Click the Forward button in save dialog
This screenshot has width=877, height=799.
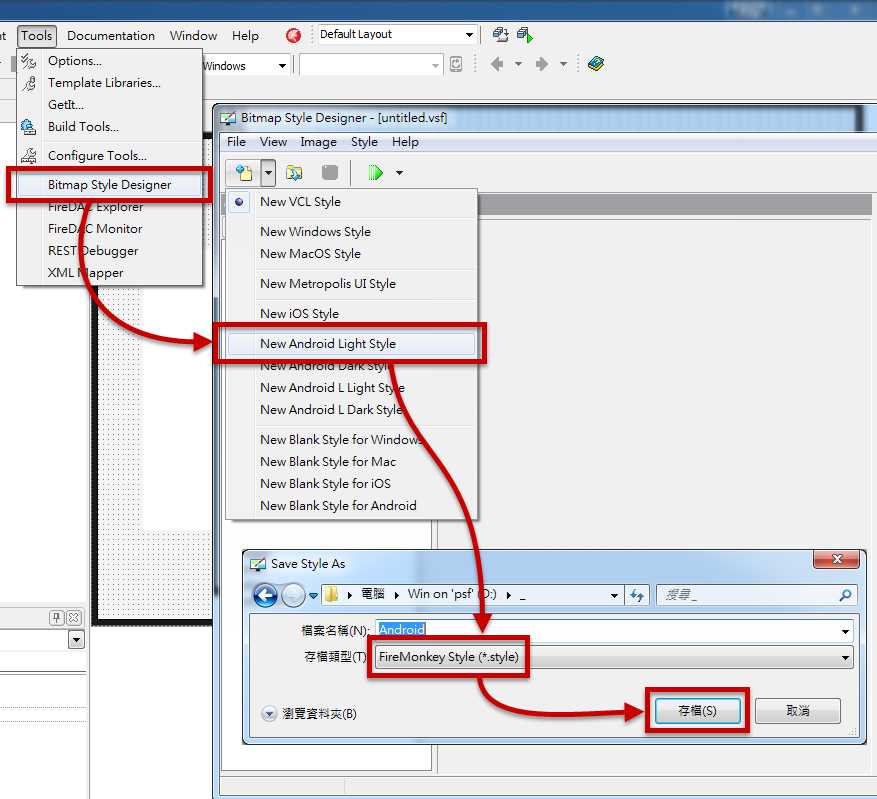point(293,595)
